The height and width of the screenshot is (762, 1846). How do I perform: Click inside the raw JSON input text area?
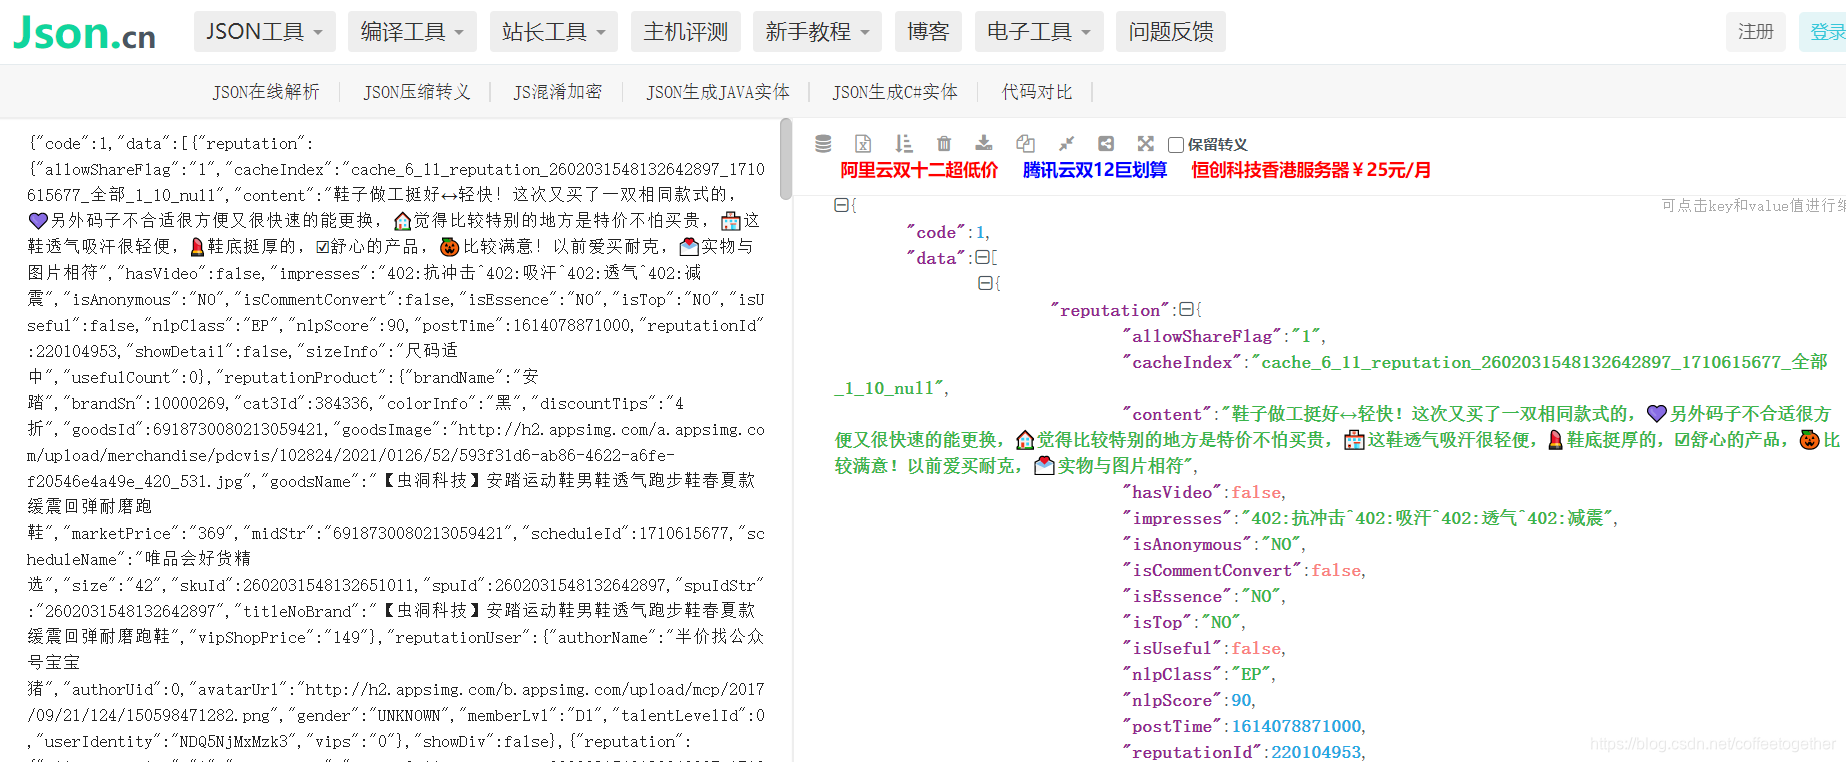point(395,440)
